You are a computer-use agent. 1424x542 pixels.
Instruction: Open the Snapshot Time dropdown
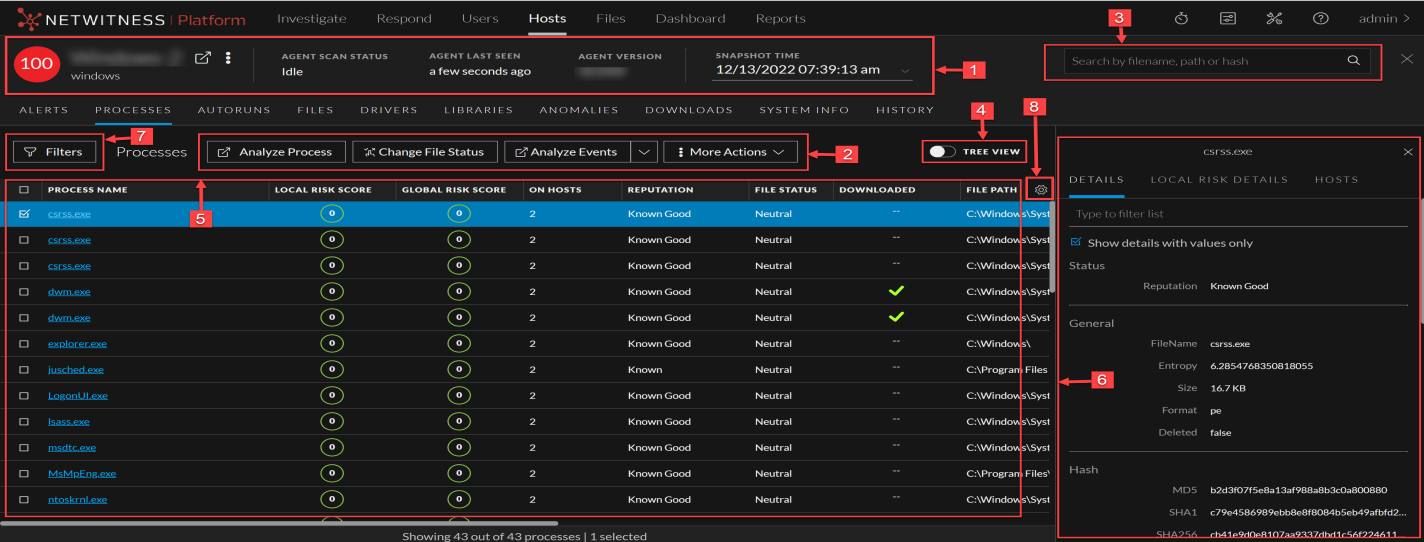pyautogui.click(x=813, y=70)
